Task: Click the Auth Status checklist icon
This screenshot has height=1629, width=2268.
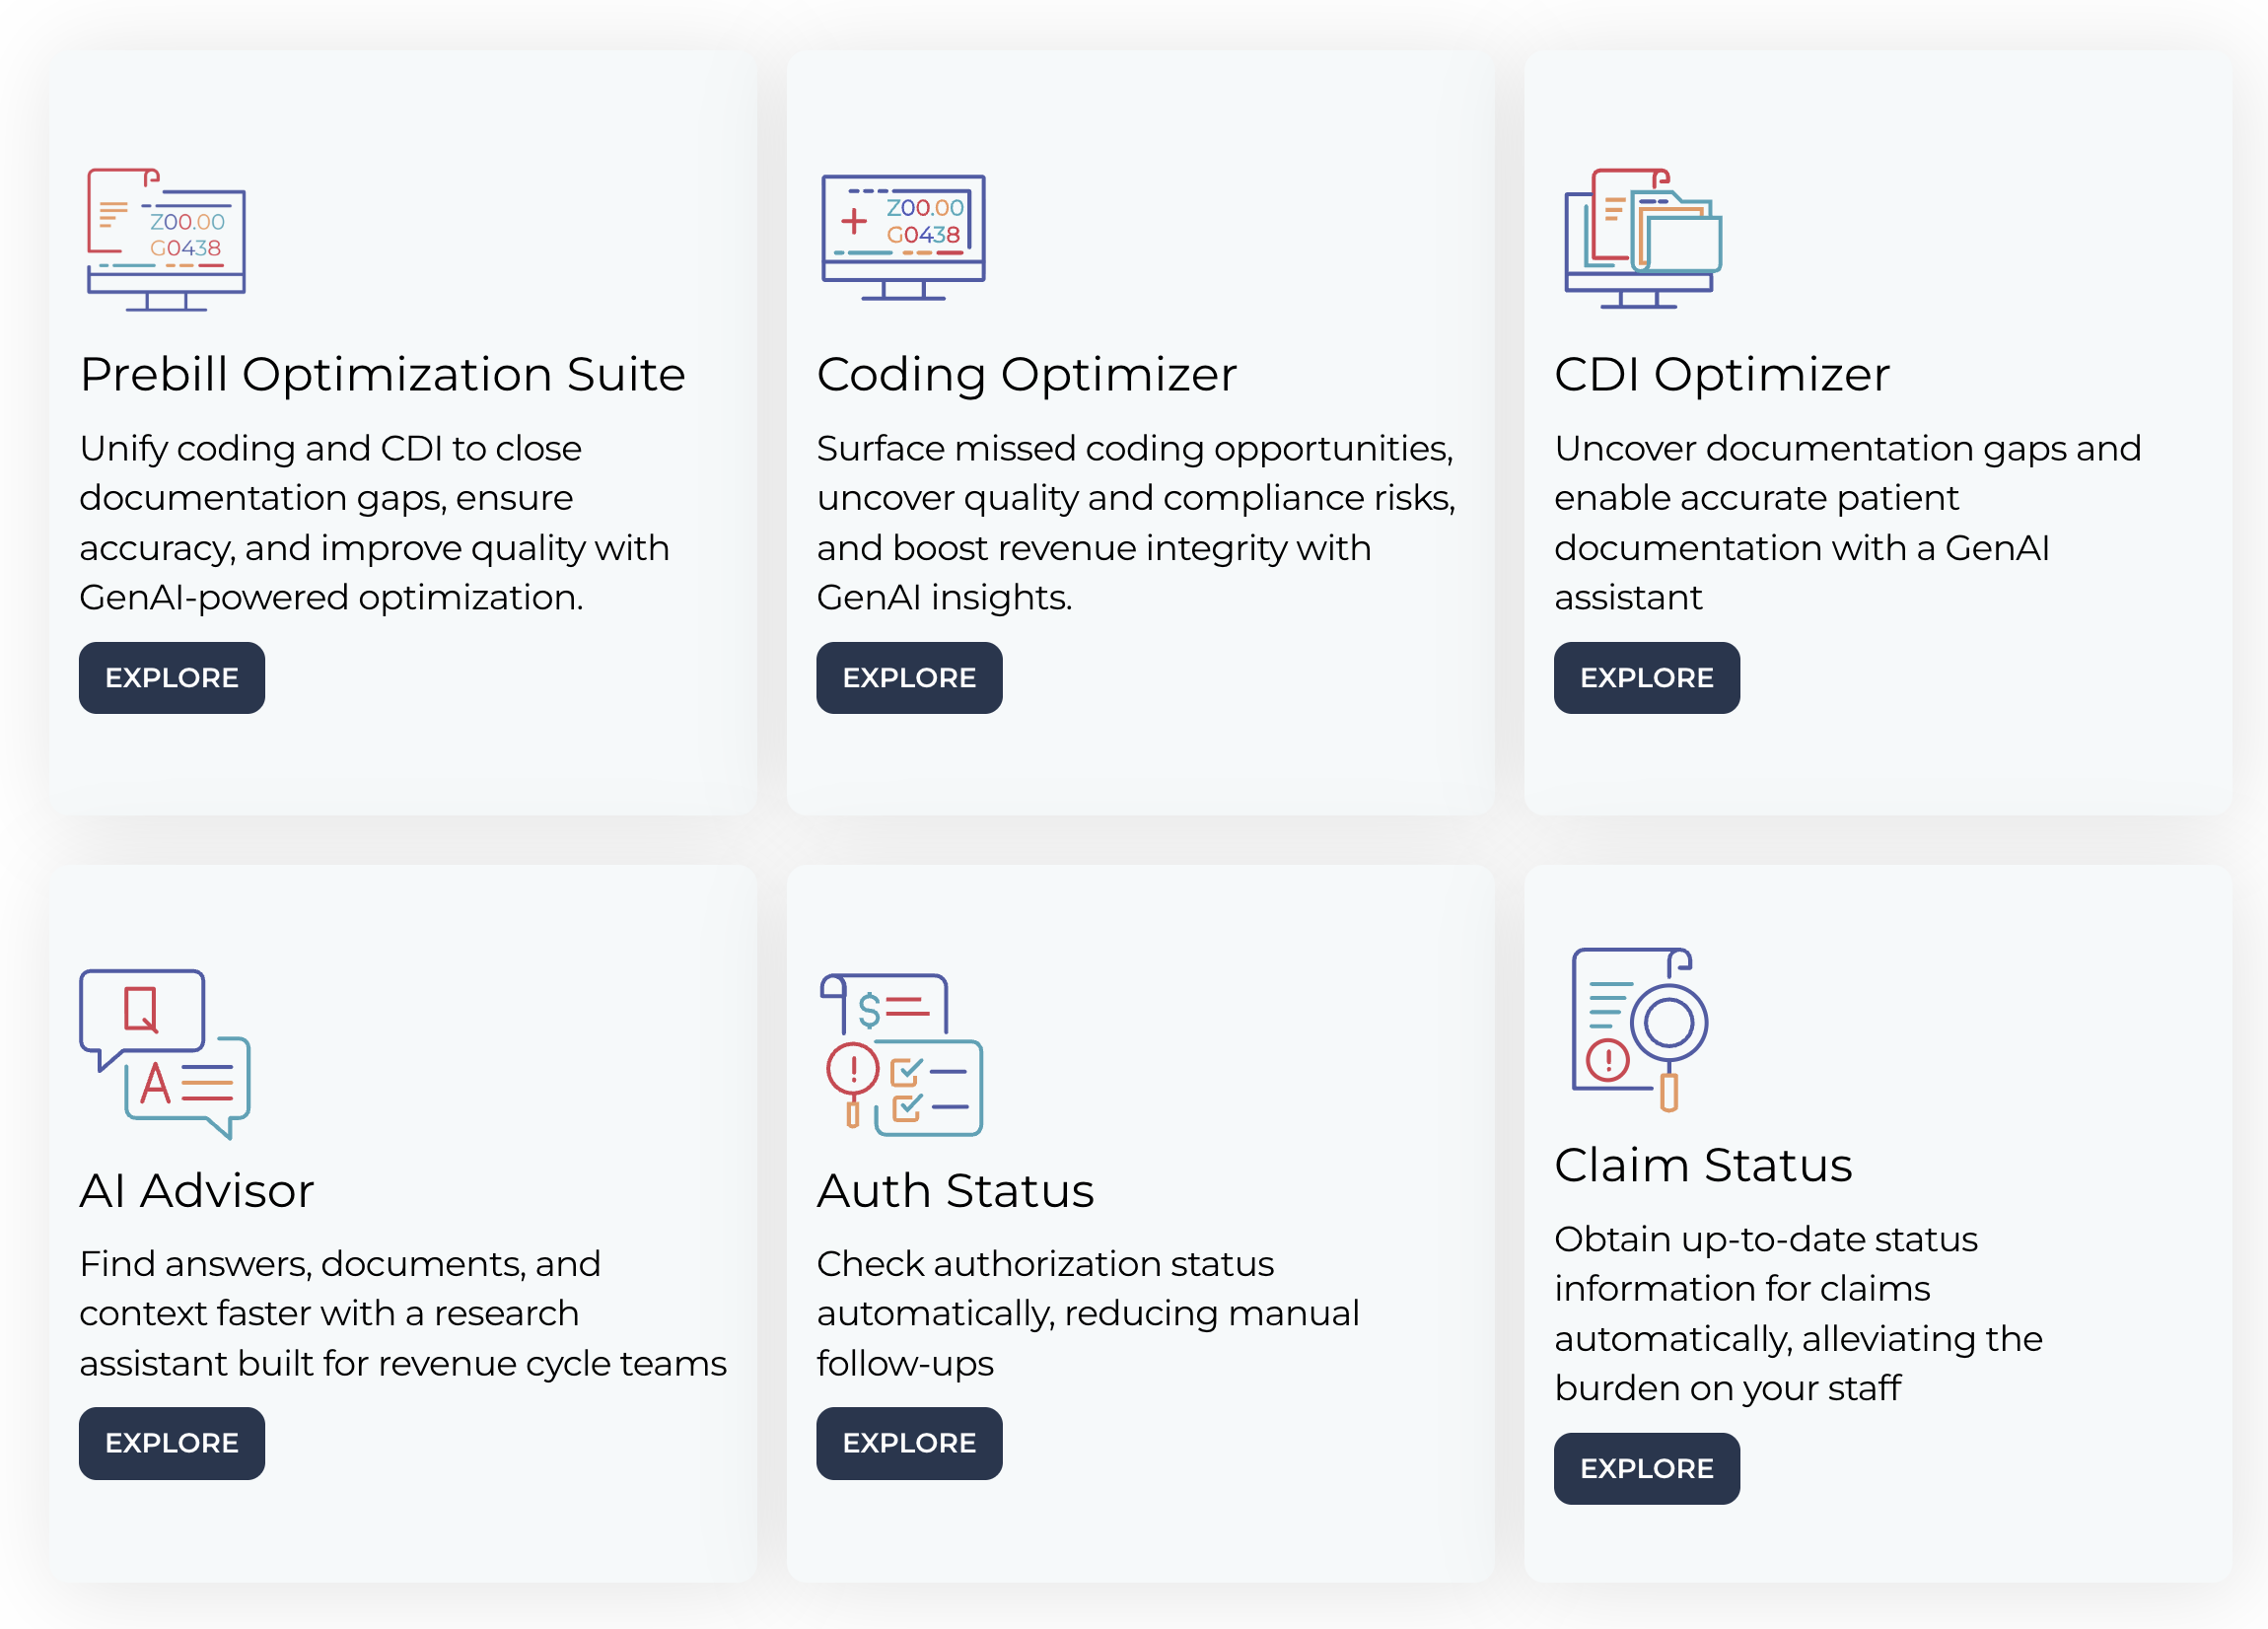Action: coord(901,1054)
